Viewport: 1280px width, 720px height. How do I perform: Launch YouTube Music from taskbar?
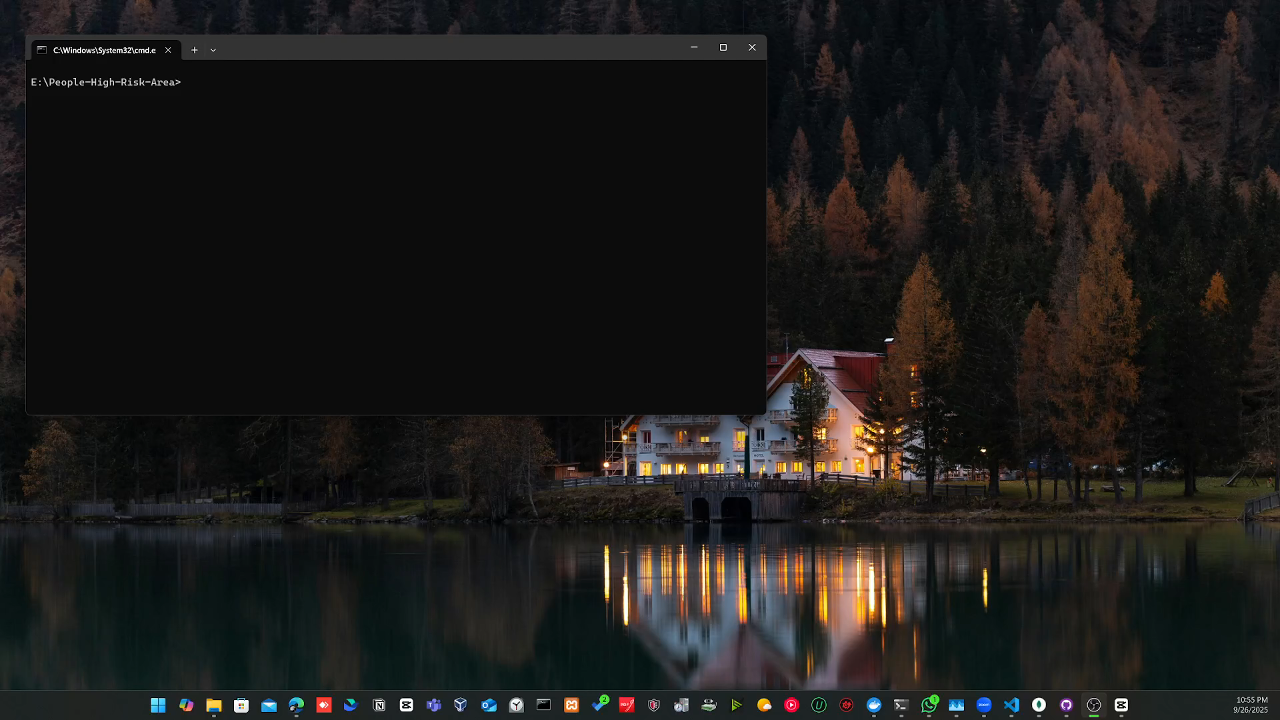pos(791,705)
